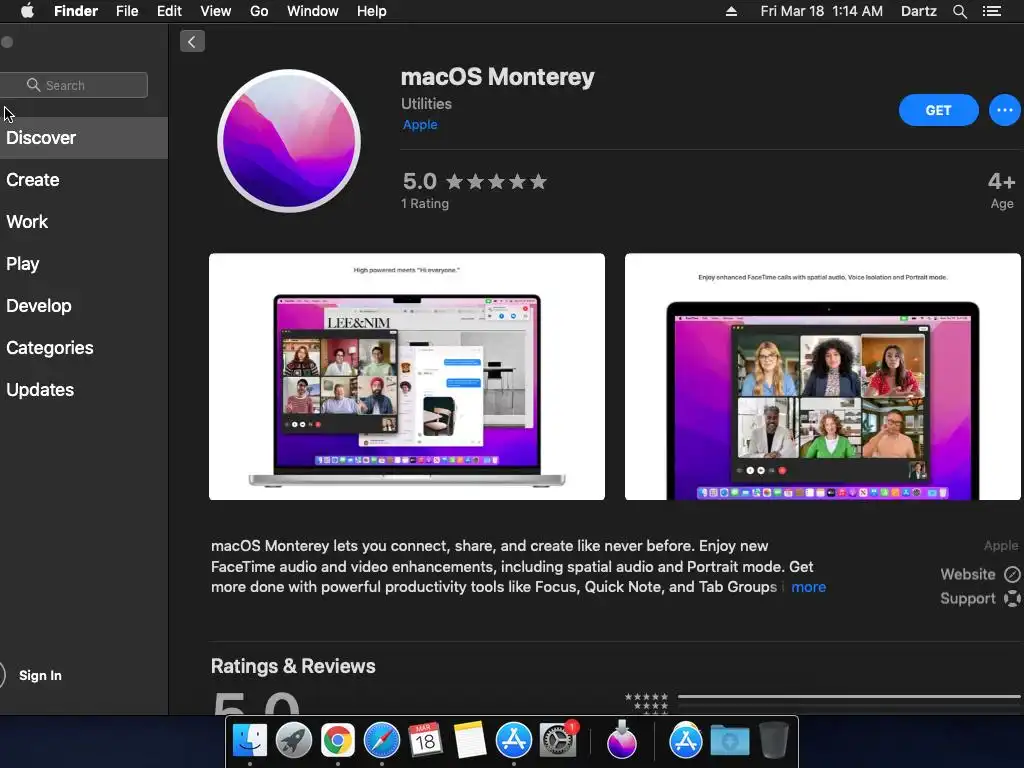The width and height of the screenshot is (1024, 768).
Task: Open the Apple developer link
Action: 420,125
